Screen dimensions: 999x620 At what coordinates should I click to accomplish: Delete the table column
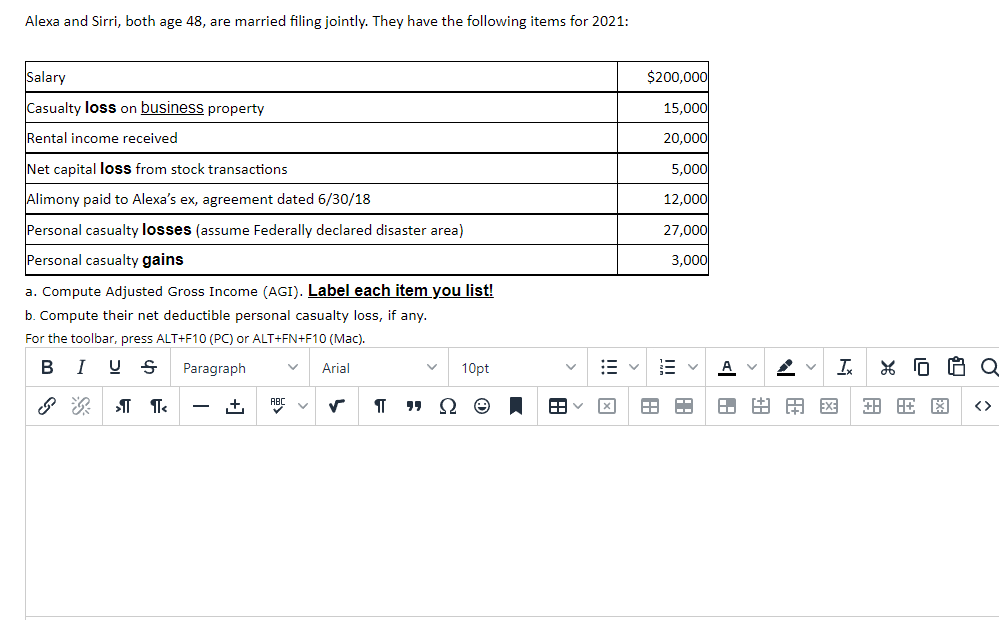[x=940, y=406]
